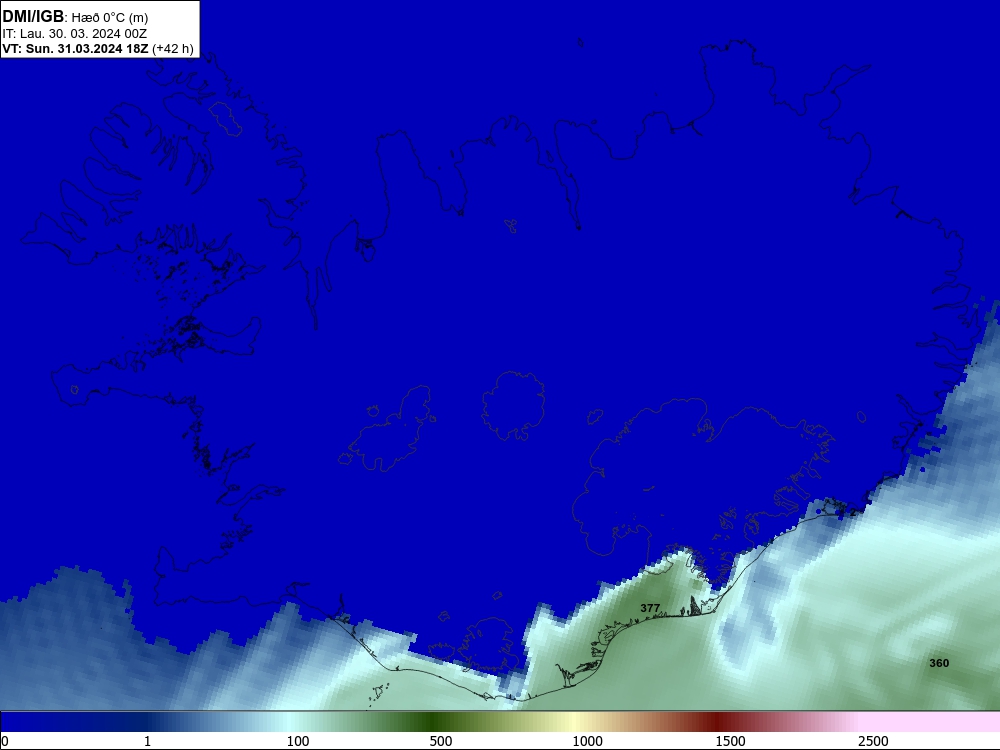Click the '2500' label on the color scale
1000x750 pixels.
tap(873, 741)
